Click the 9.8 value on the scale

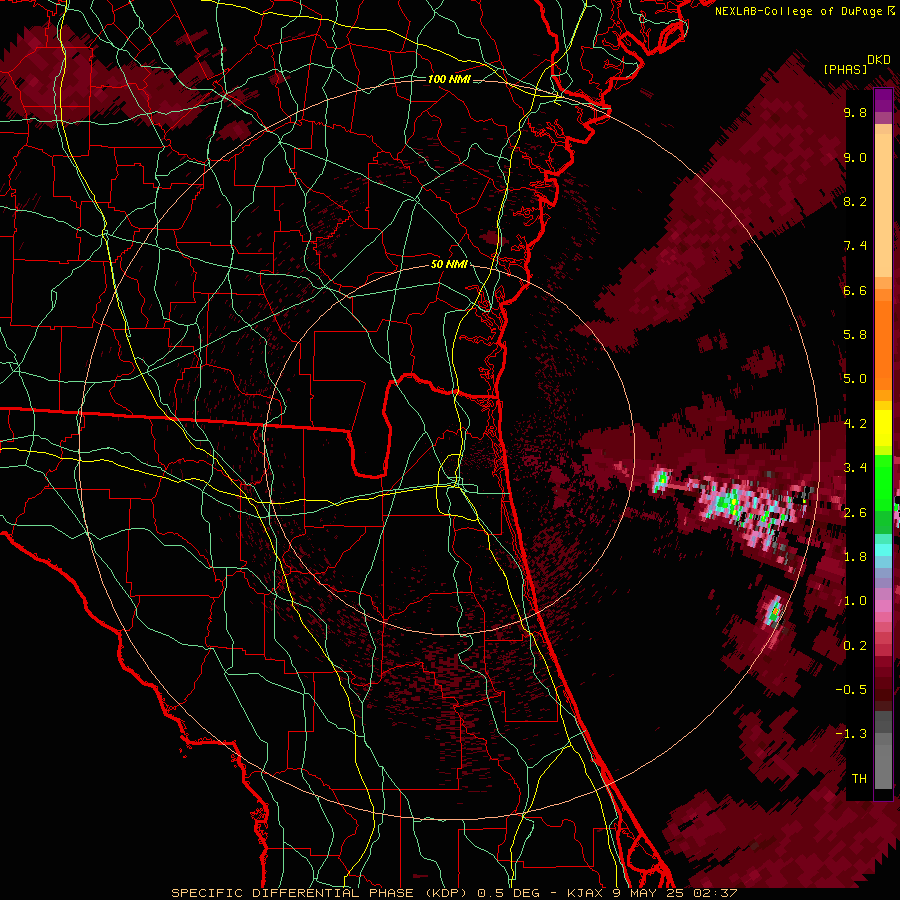click(855, 113)
